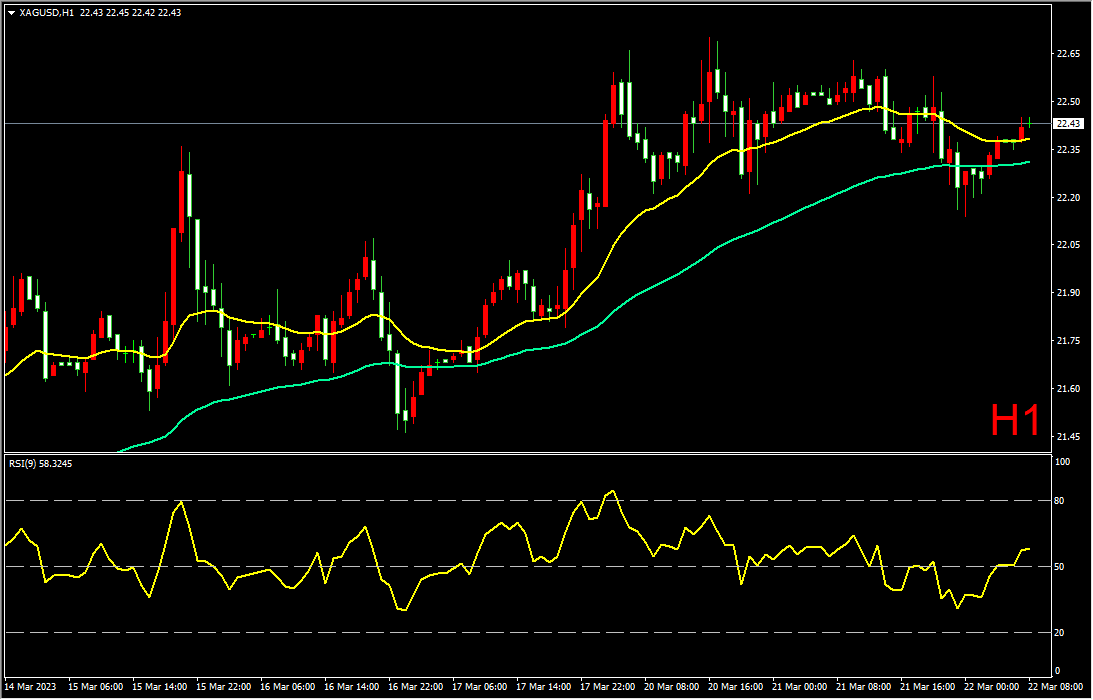Click the RSI scale value 100
Image resolution: width=1093 pixels, height=700 pixels.
(1064, 462)
